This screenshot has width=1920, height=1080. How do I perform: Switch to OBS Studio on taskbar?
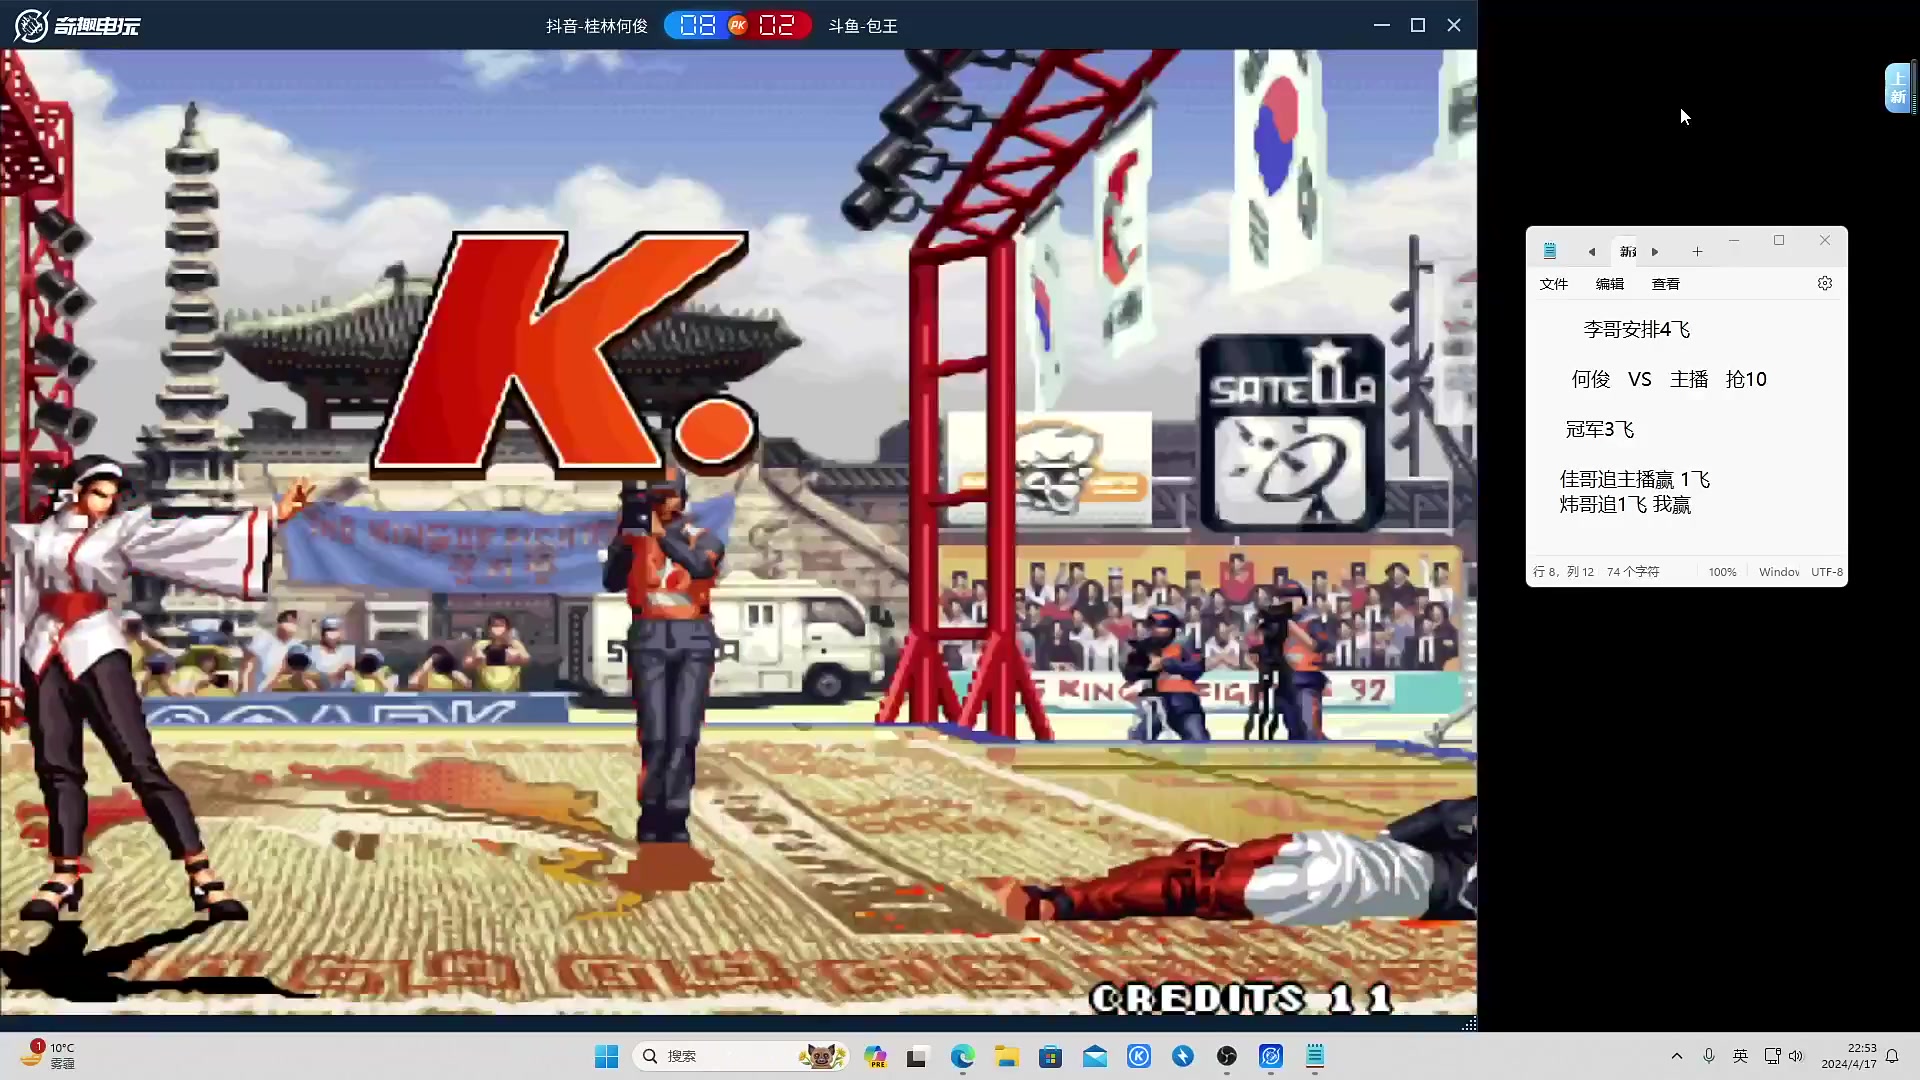coord(1227,1056)
